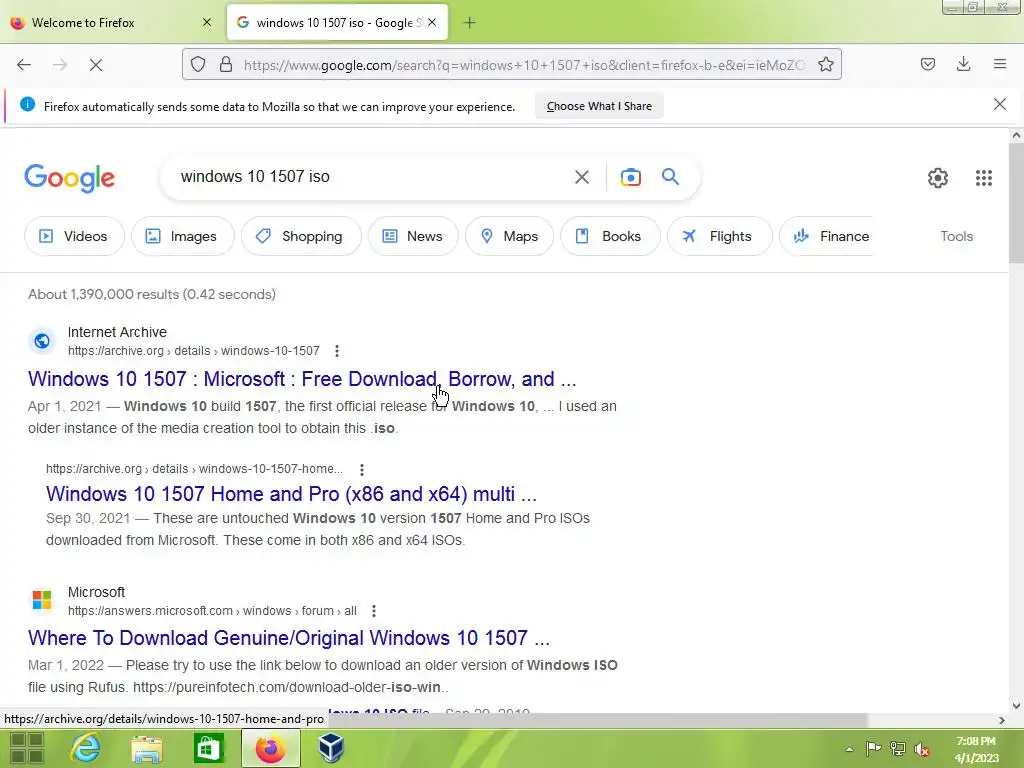Open the Save to Pocket icon
This screenshot has width=1024, height=768.
point(927,64)
